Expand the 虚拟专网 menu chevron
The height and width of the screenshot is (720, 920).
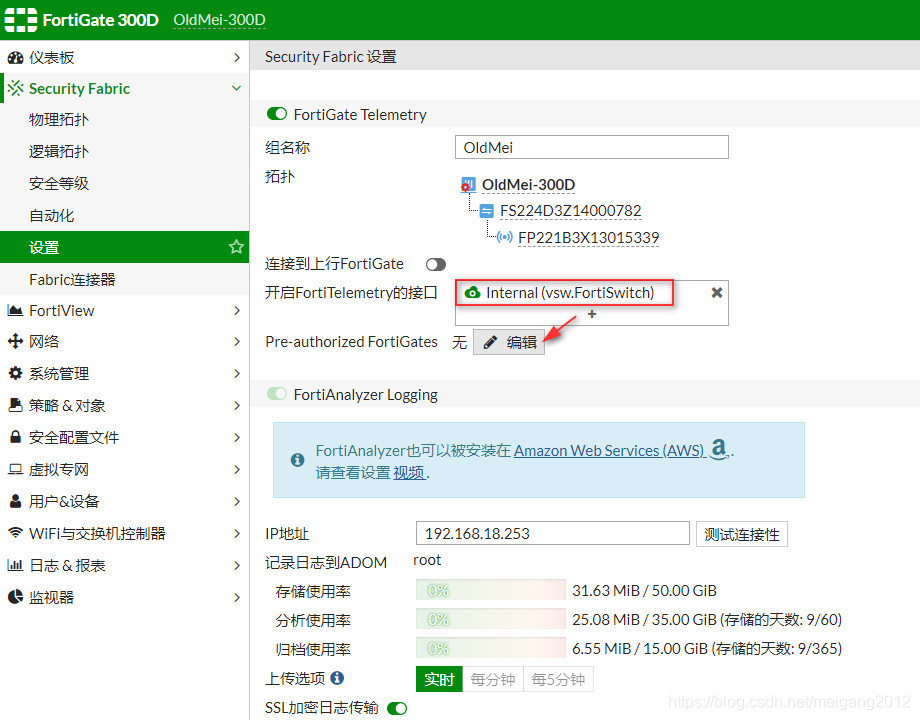click(x=237, y=469)
